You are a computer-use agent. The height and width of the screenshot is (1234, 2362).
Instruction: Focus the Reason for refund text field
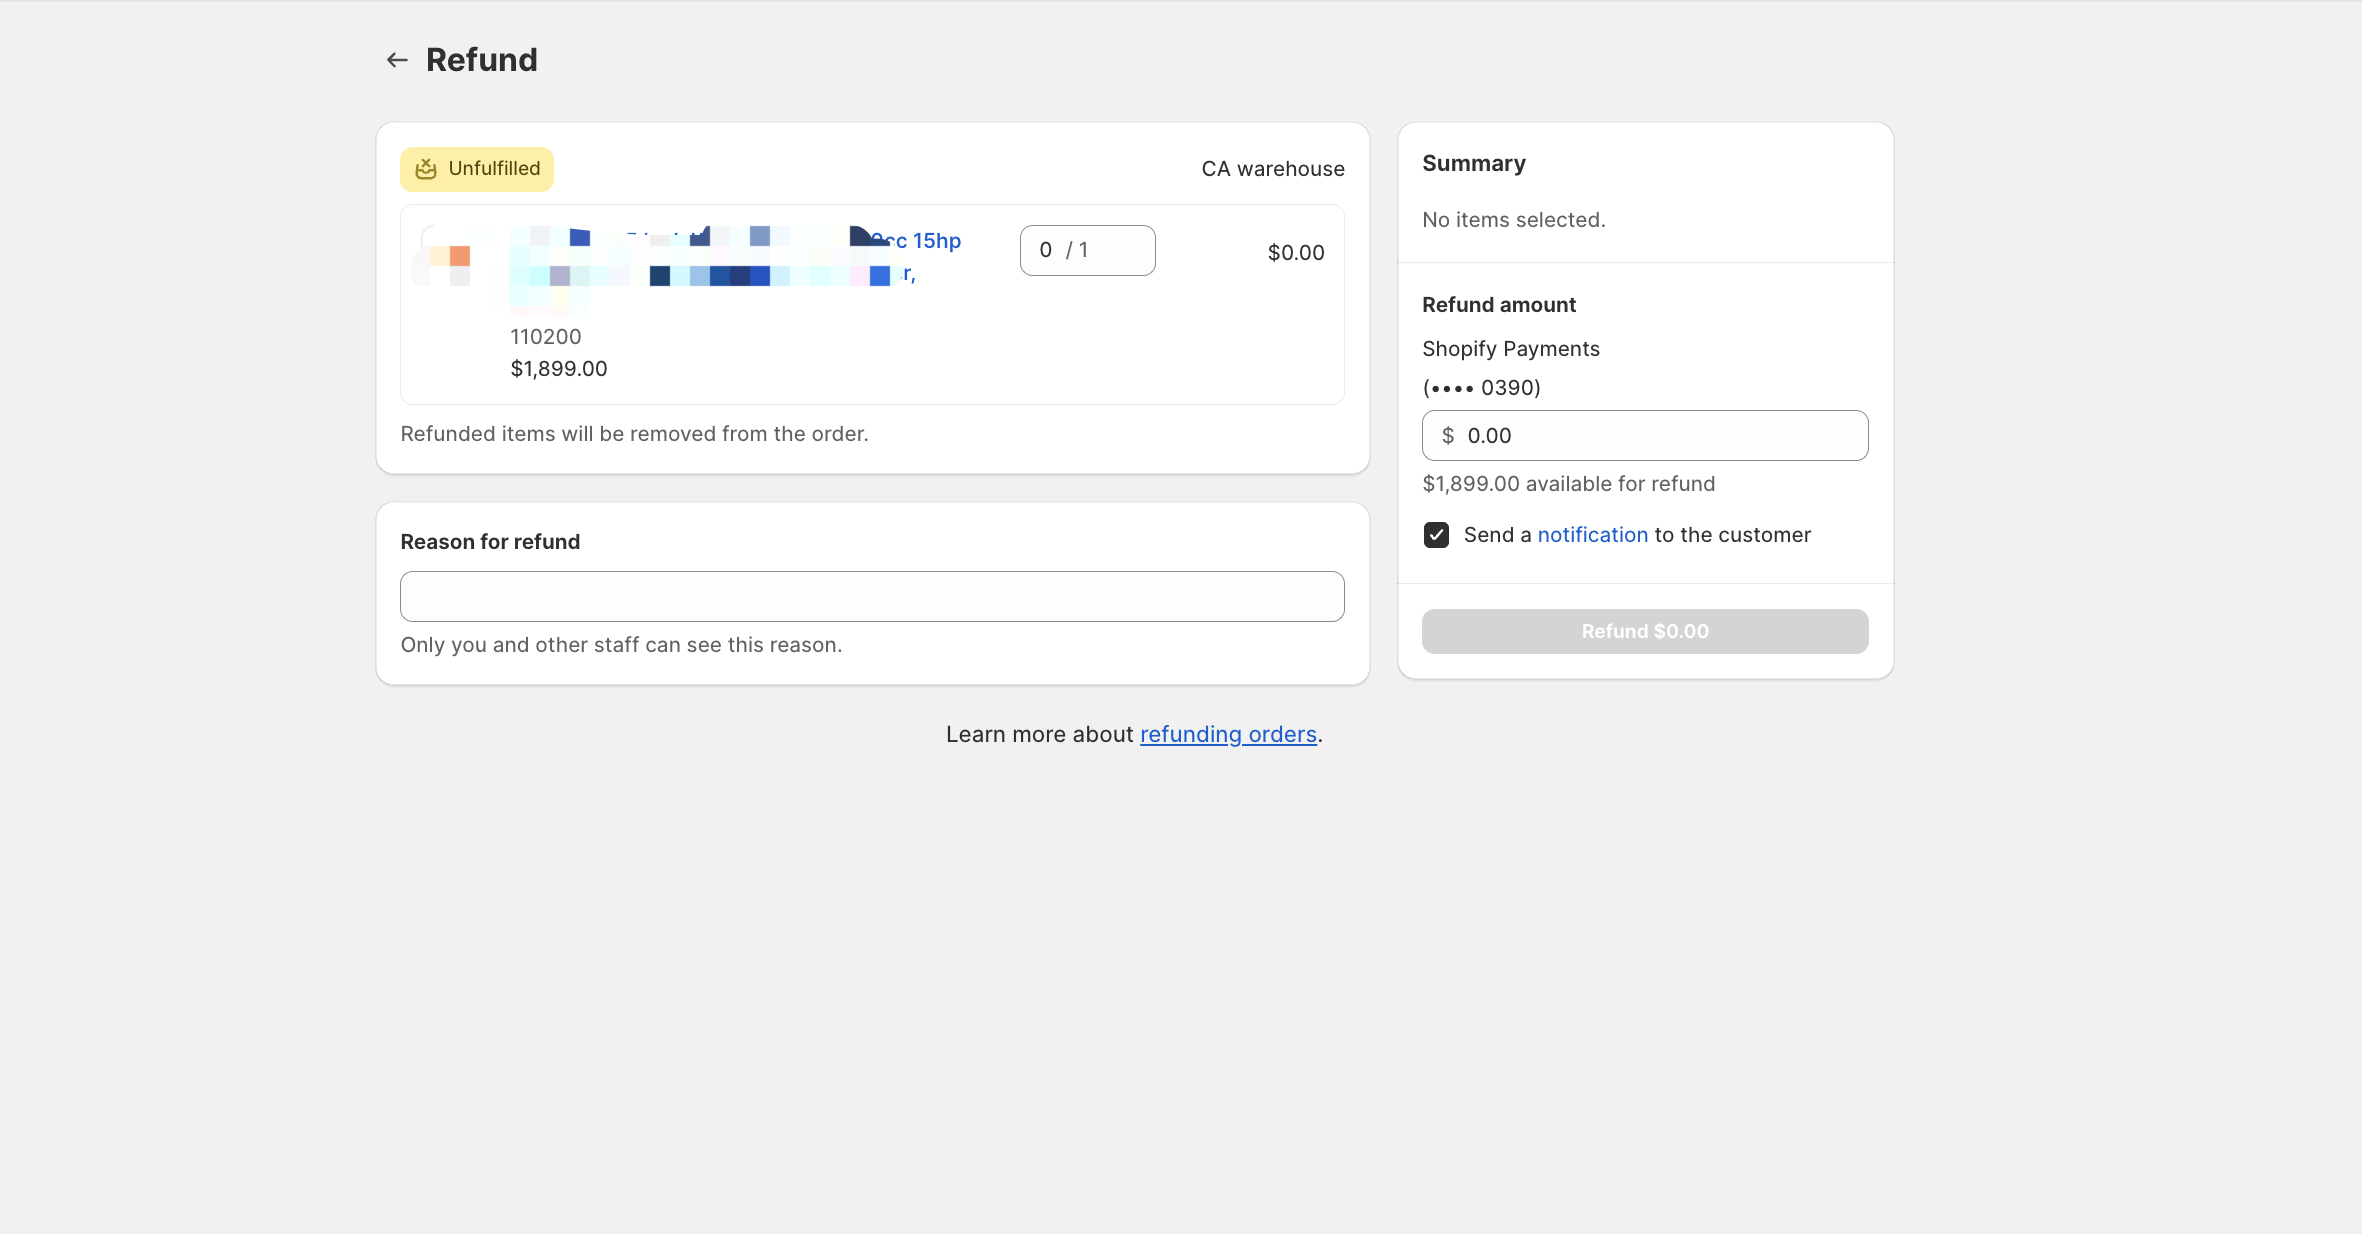tap(872, 597)
